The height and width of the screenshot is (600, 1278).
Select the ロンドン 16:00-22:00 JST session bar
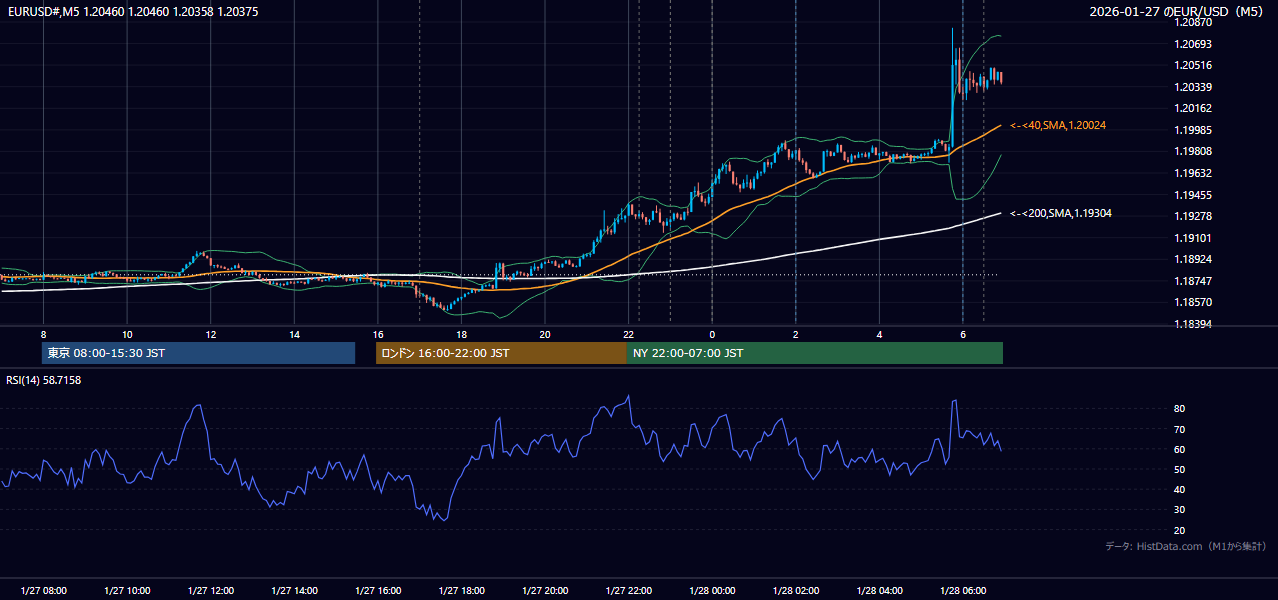[x=501, y=353]
